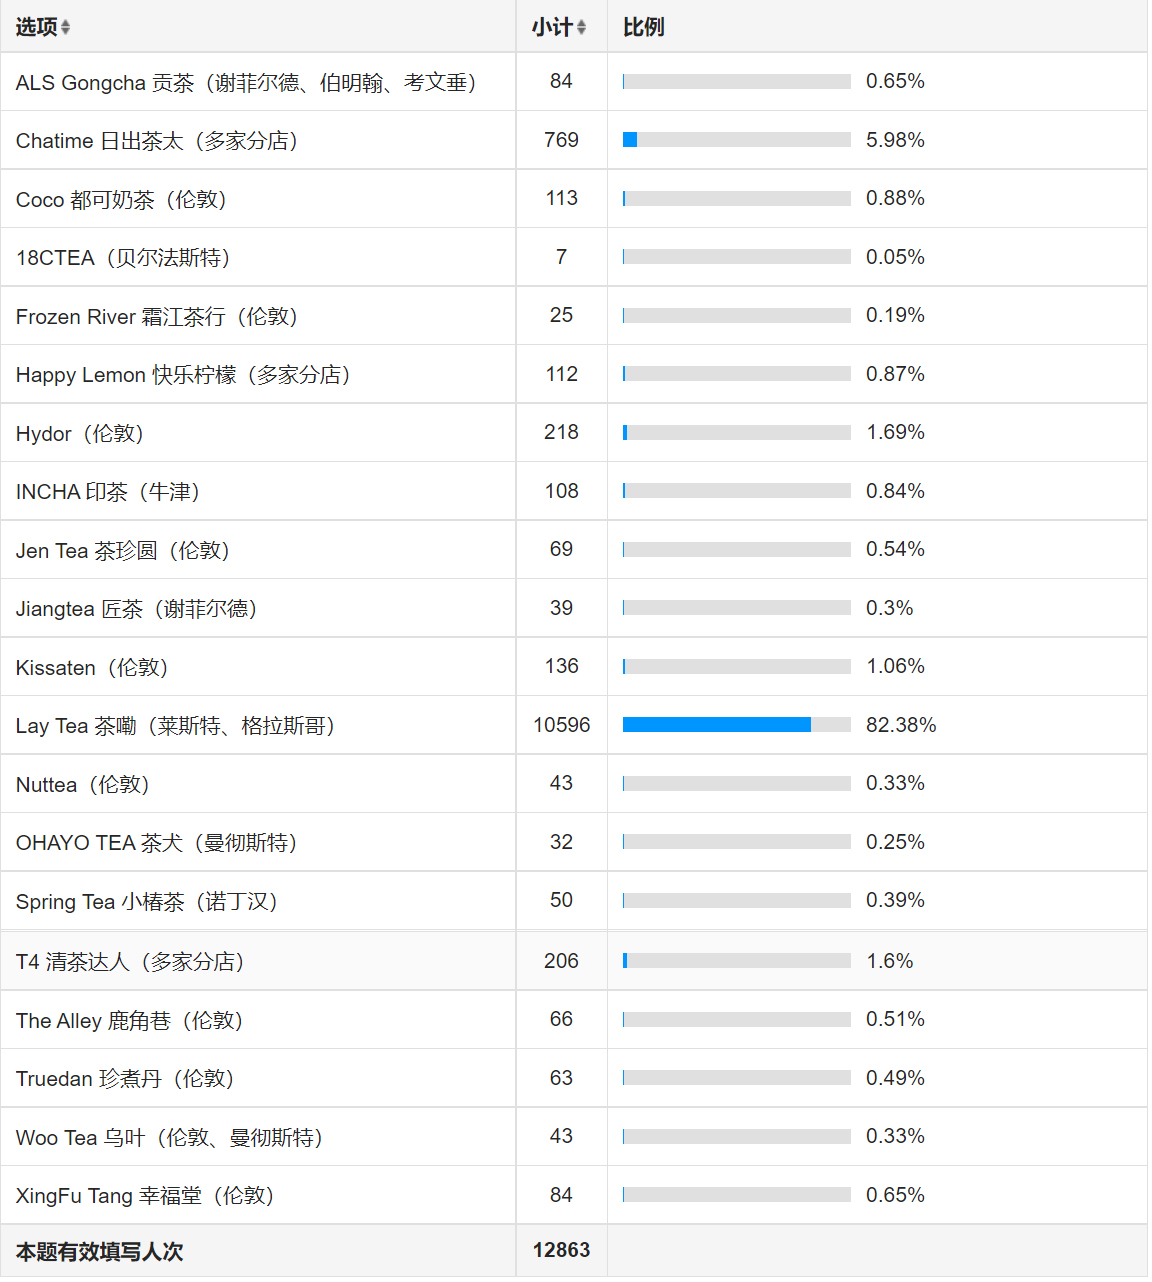Sort by the 选项 column arrows

point(65,27)
